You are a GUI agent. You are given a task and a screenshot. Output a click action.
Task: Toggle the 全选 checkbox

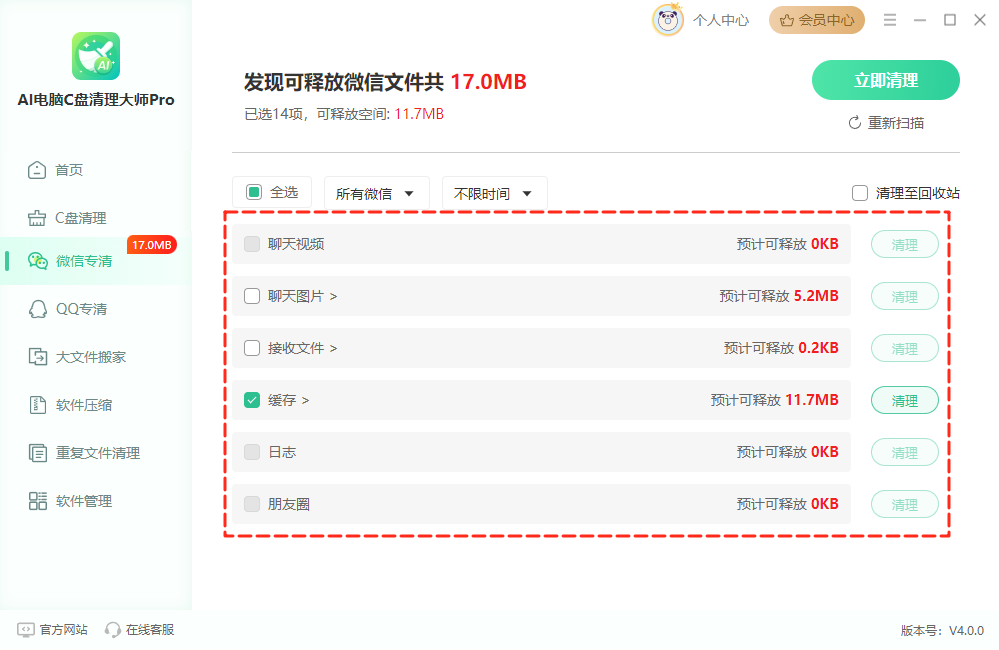point(254,192)
